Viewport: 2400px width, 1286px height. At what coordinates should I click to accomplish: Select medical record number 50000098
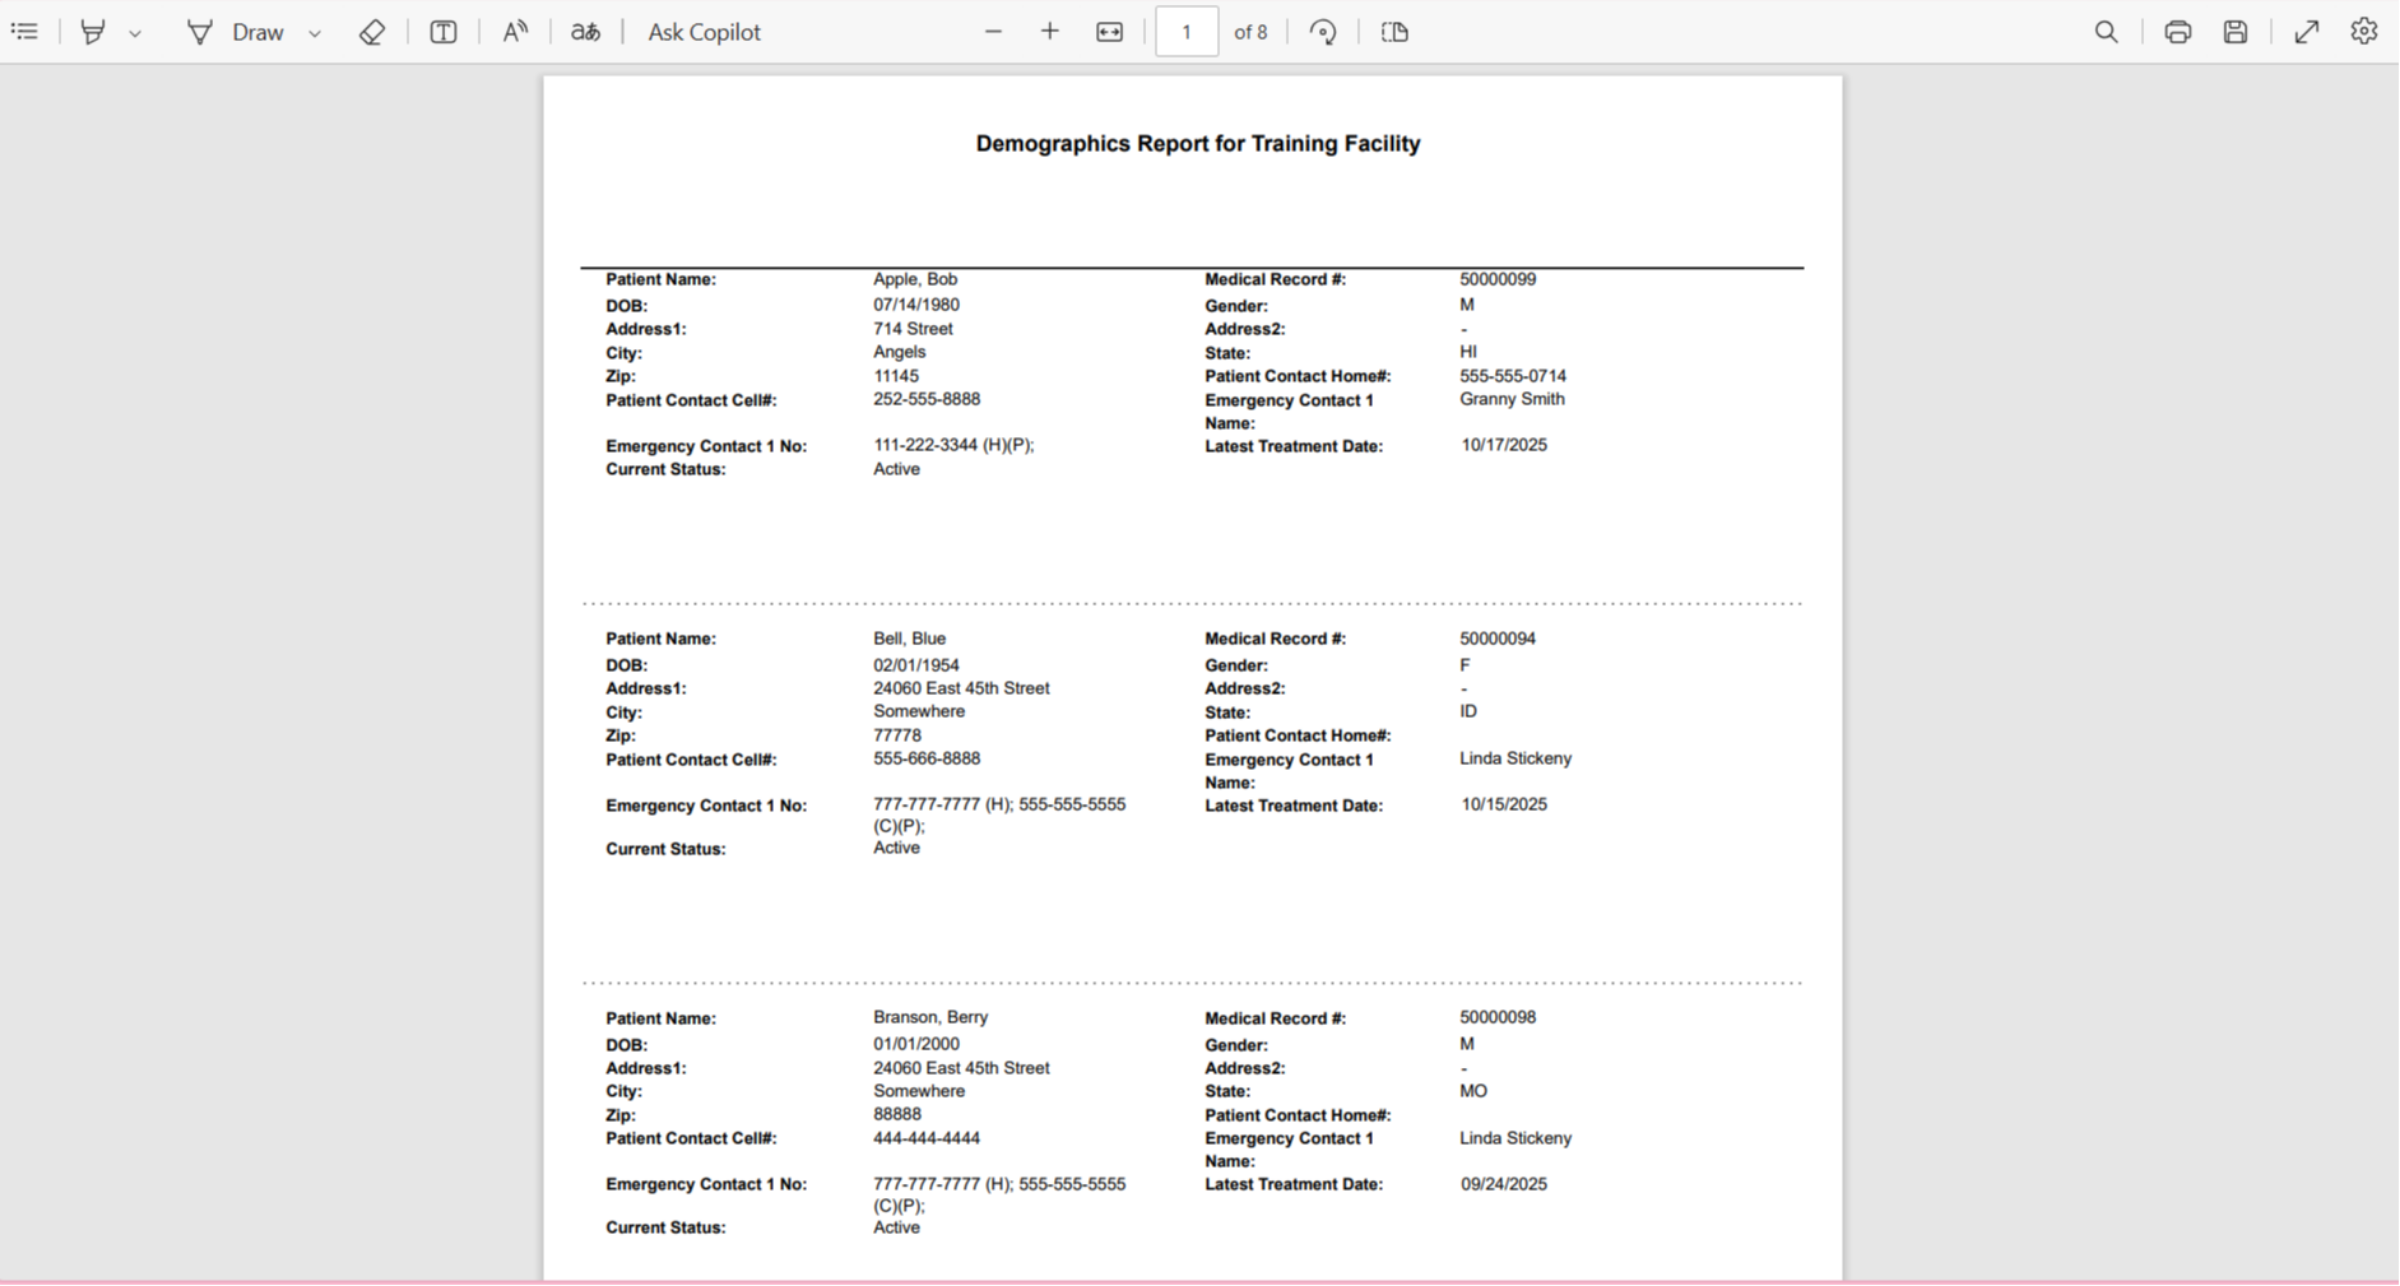tap(1498, 1017)
